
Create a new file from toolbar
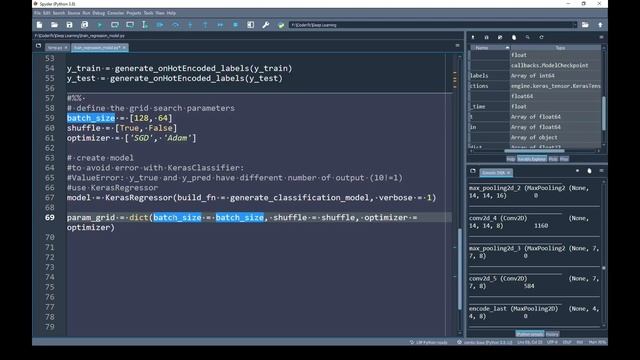pos(39,25)
